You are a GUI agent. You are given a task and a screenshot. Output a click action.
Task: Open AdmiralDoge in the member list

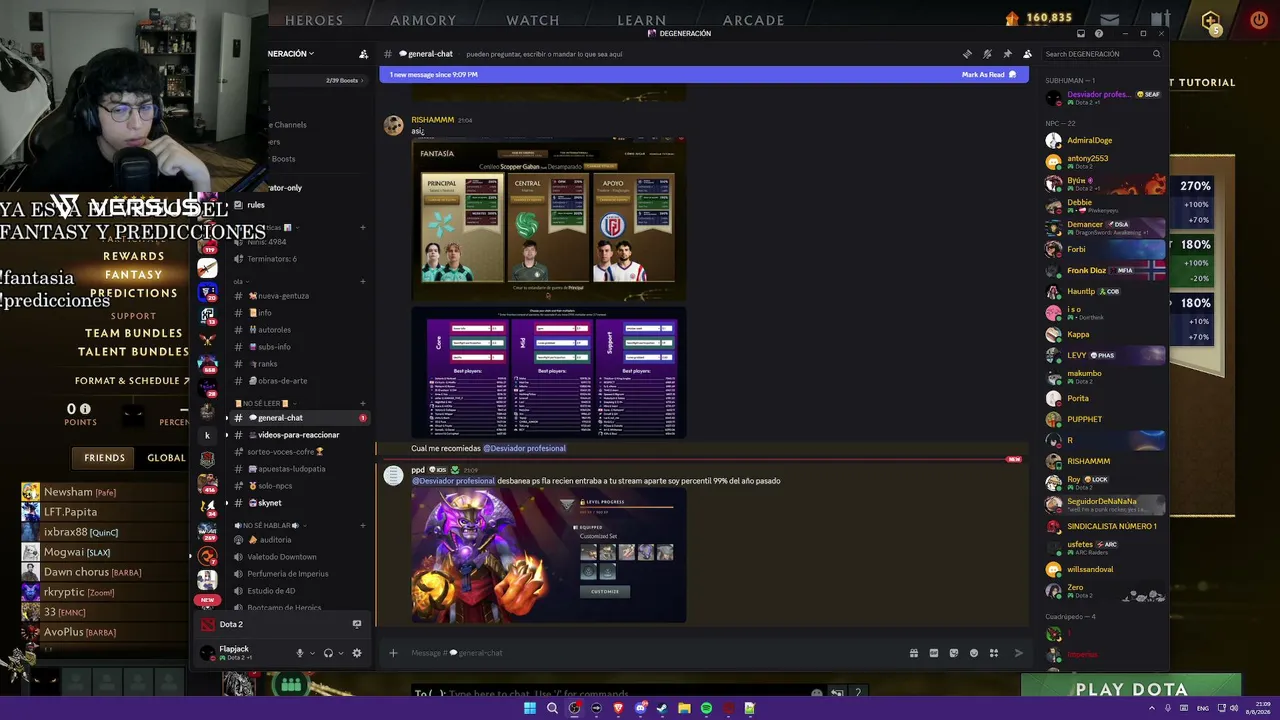[x=1105, y=141]
